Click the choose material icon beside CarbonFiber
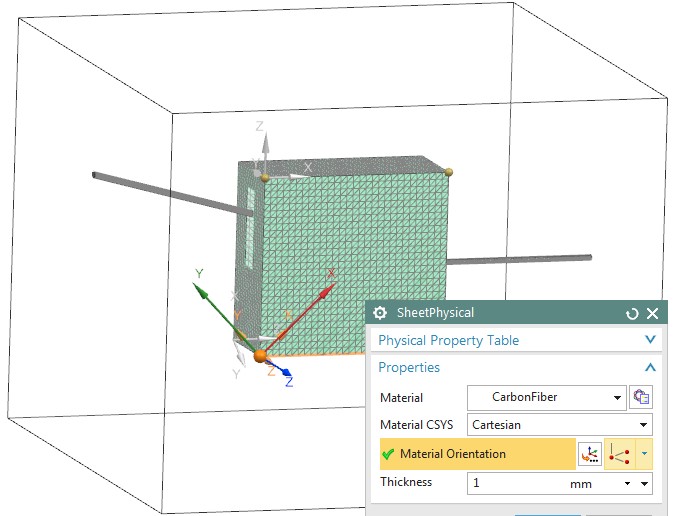Image resolution: width=674 pixels, height=516 pixels. (641, 397)
